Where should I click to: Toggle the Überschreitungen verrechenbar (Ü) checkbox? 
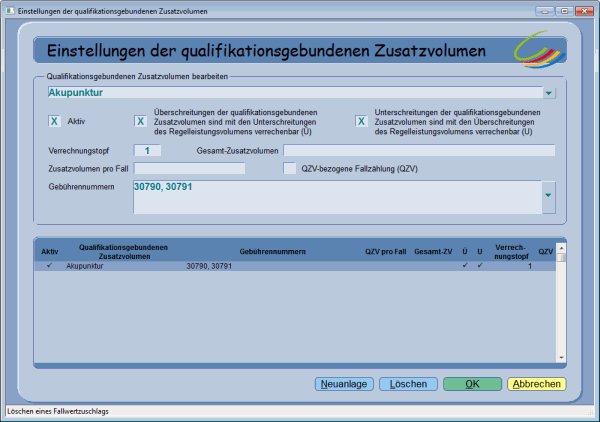coord(140,122)
